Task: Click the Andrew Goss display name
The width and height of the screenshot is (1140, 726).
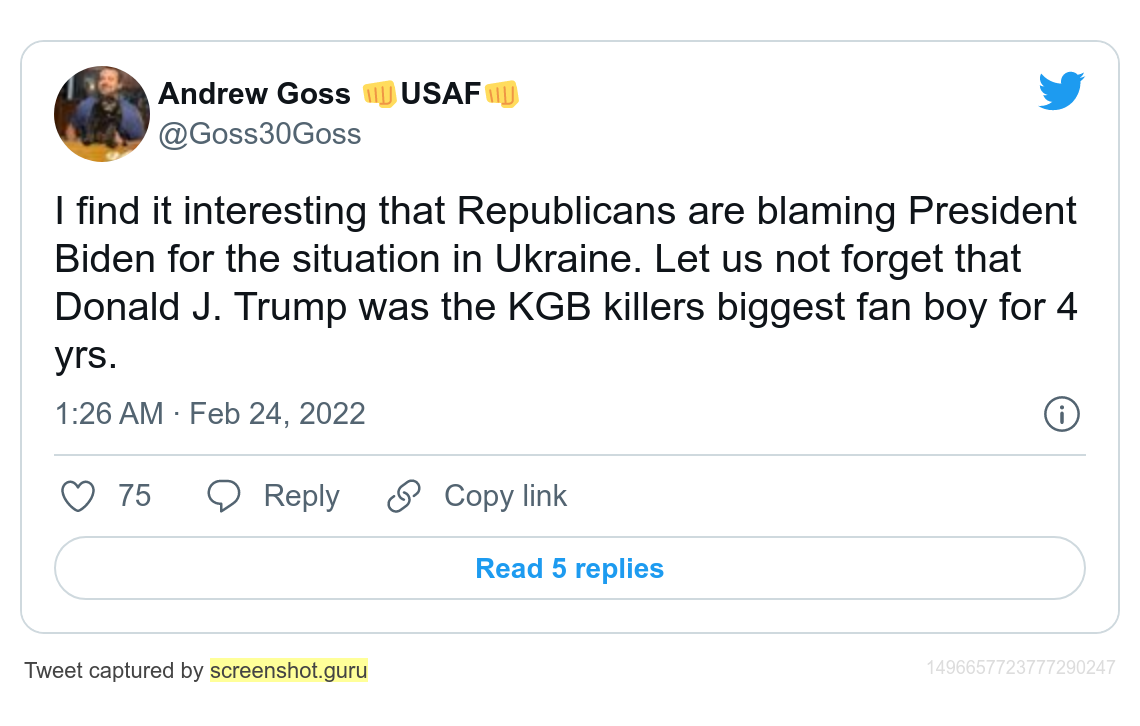Action: [x=254, y=94]
